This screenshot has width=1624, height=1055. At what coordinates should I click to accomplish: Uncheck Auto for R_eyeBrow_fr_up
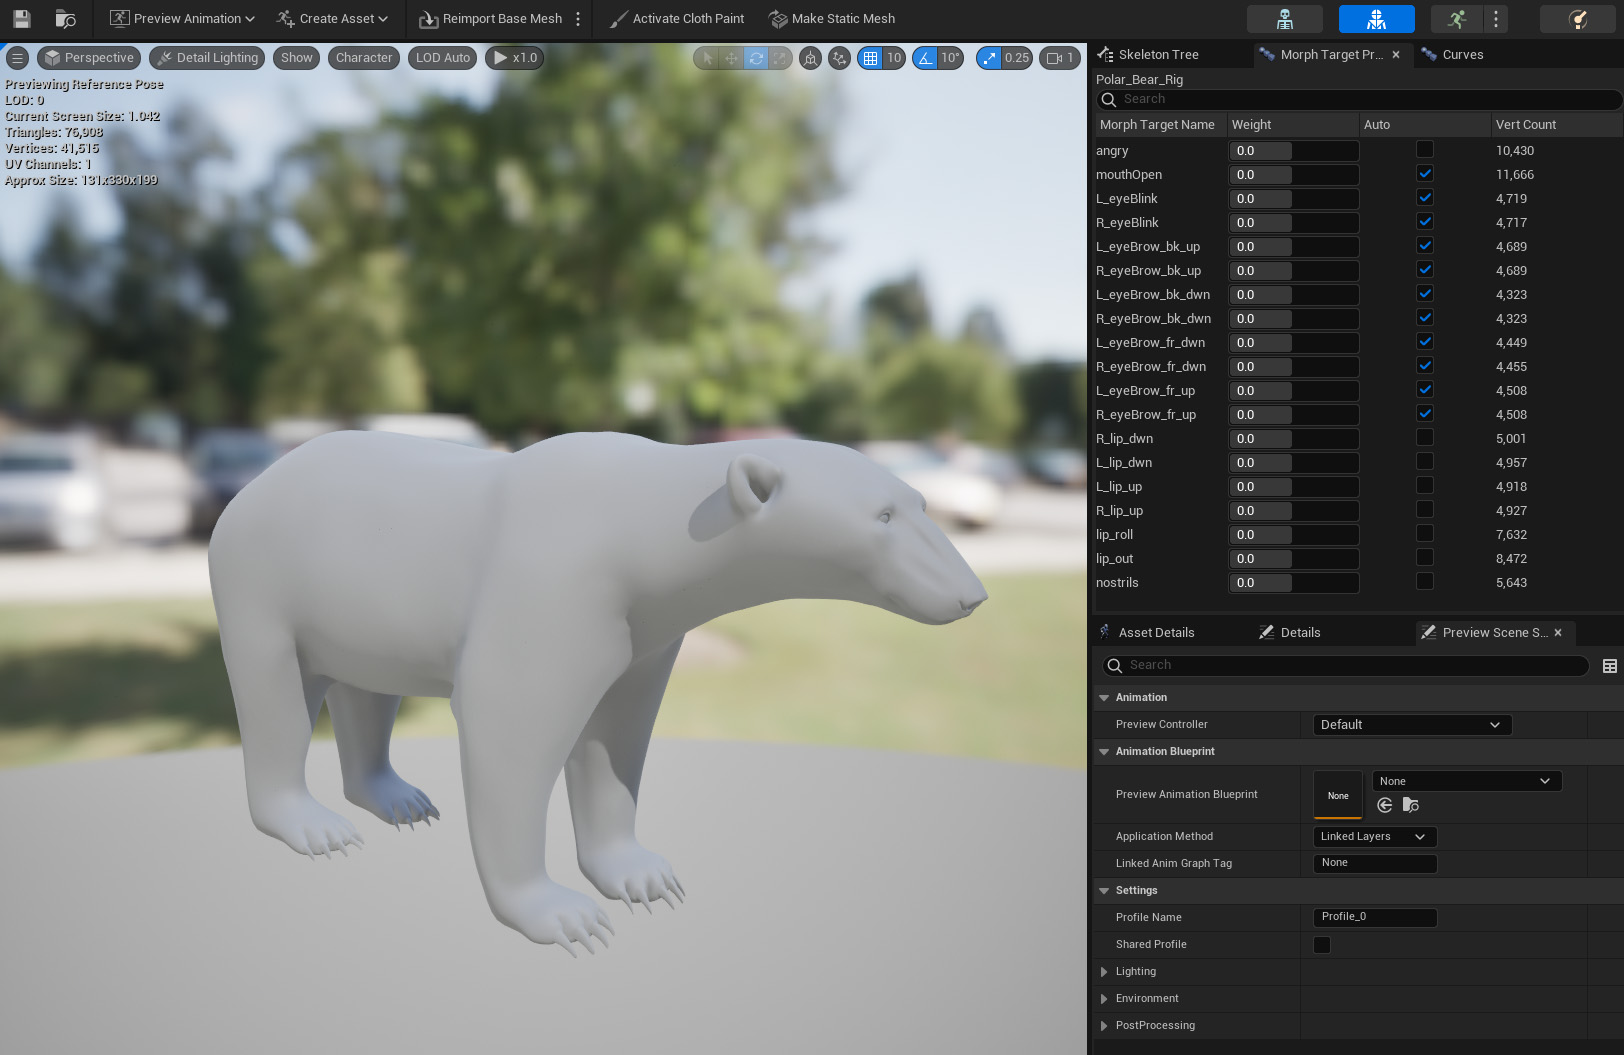pyautogui.click(x=1425, y=414)
